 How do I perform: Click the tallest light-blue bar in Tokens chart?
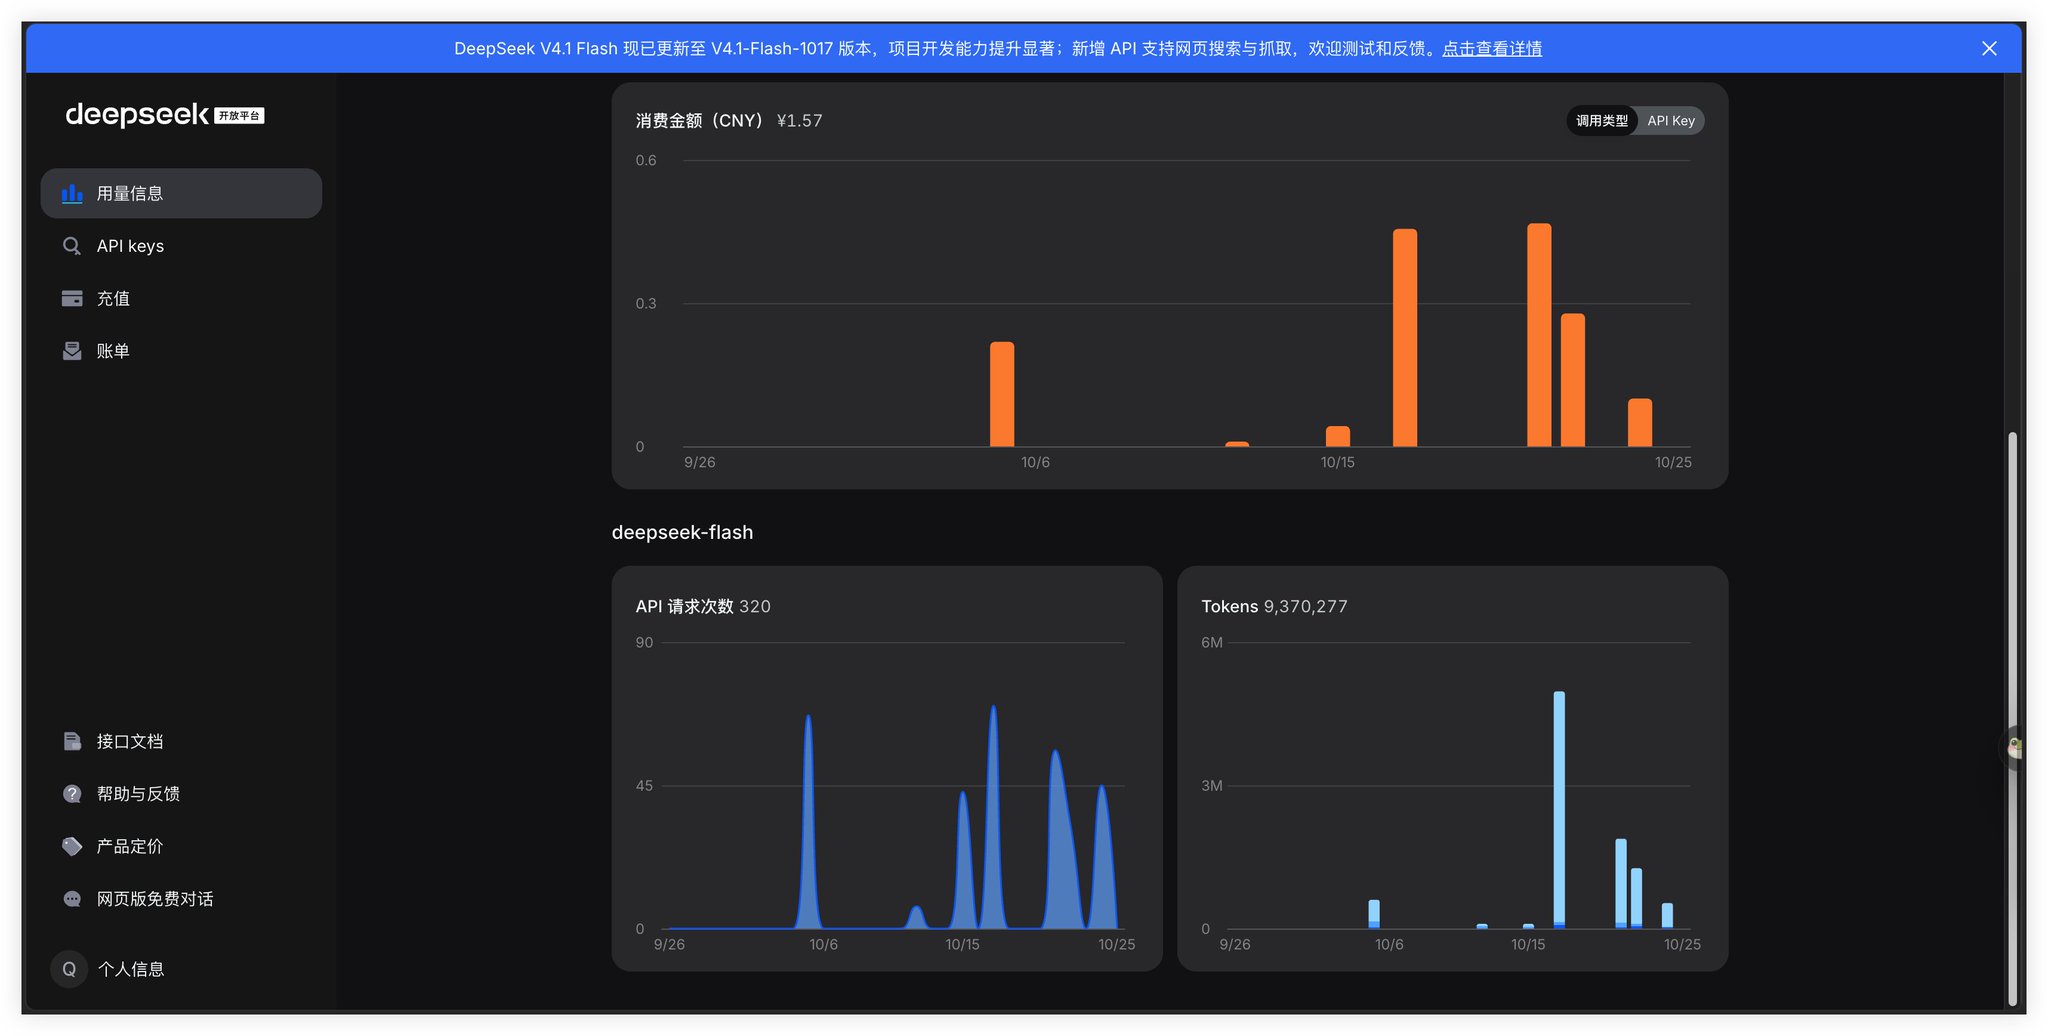tap(1559, 810)
